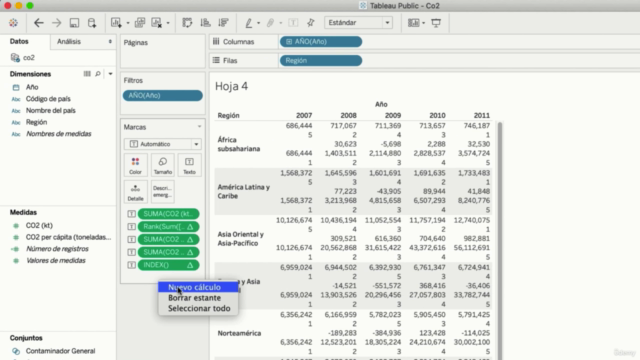Viewport: 640px width, 360px height.
Task: Expand the Marcas card dropdown arrow
Action: [x=199, y=127]
